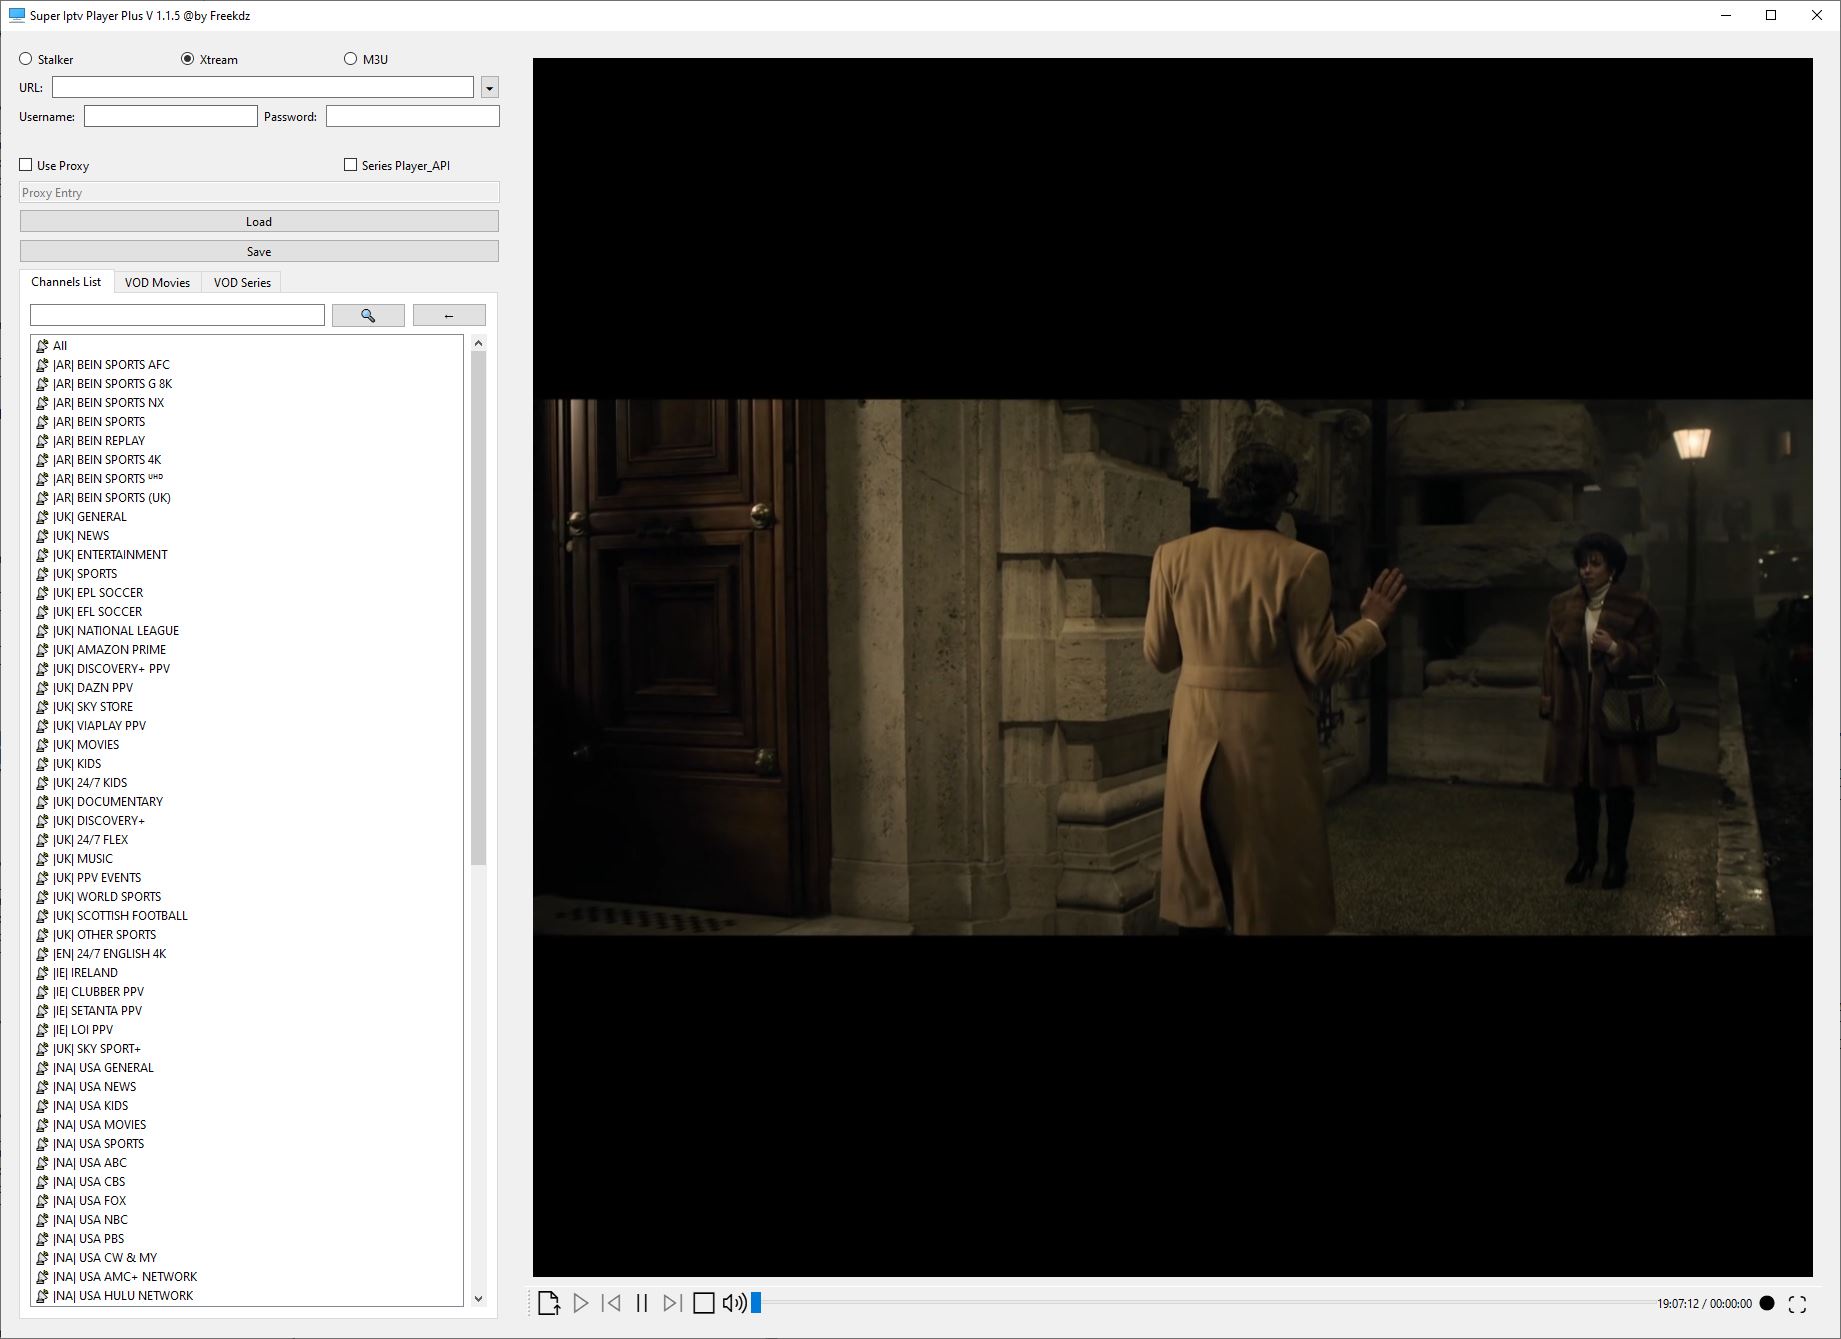Switch to VOD Series tab

pos(242,283)
